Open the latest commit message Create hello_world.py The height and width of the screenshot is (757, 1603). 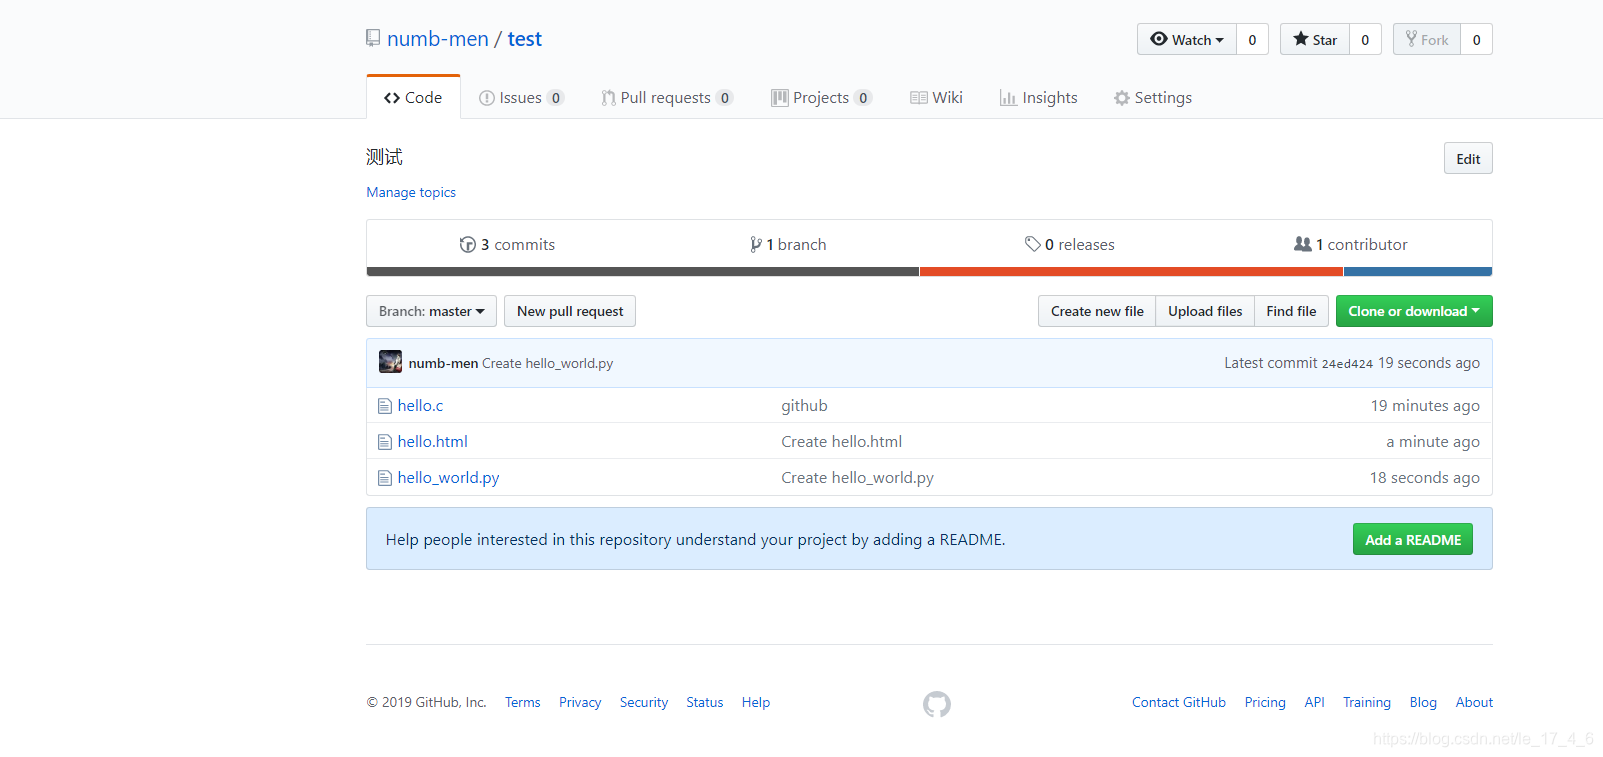tap(548, 363)
